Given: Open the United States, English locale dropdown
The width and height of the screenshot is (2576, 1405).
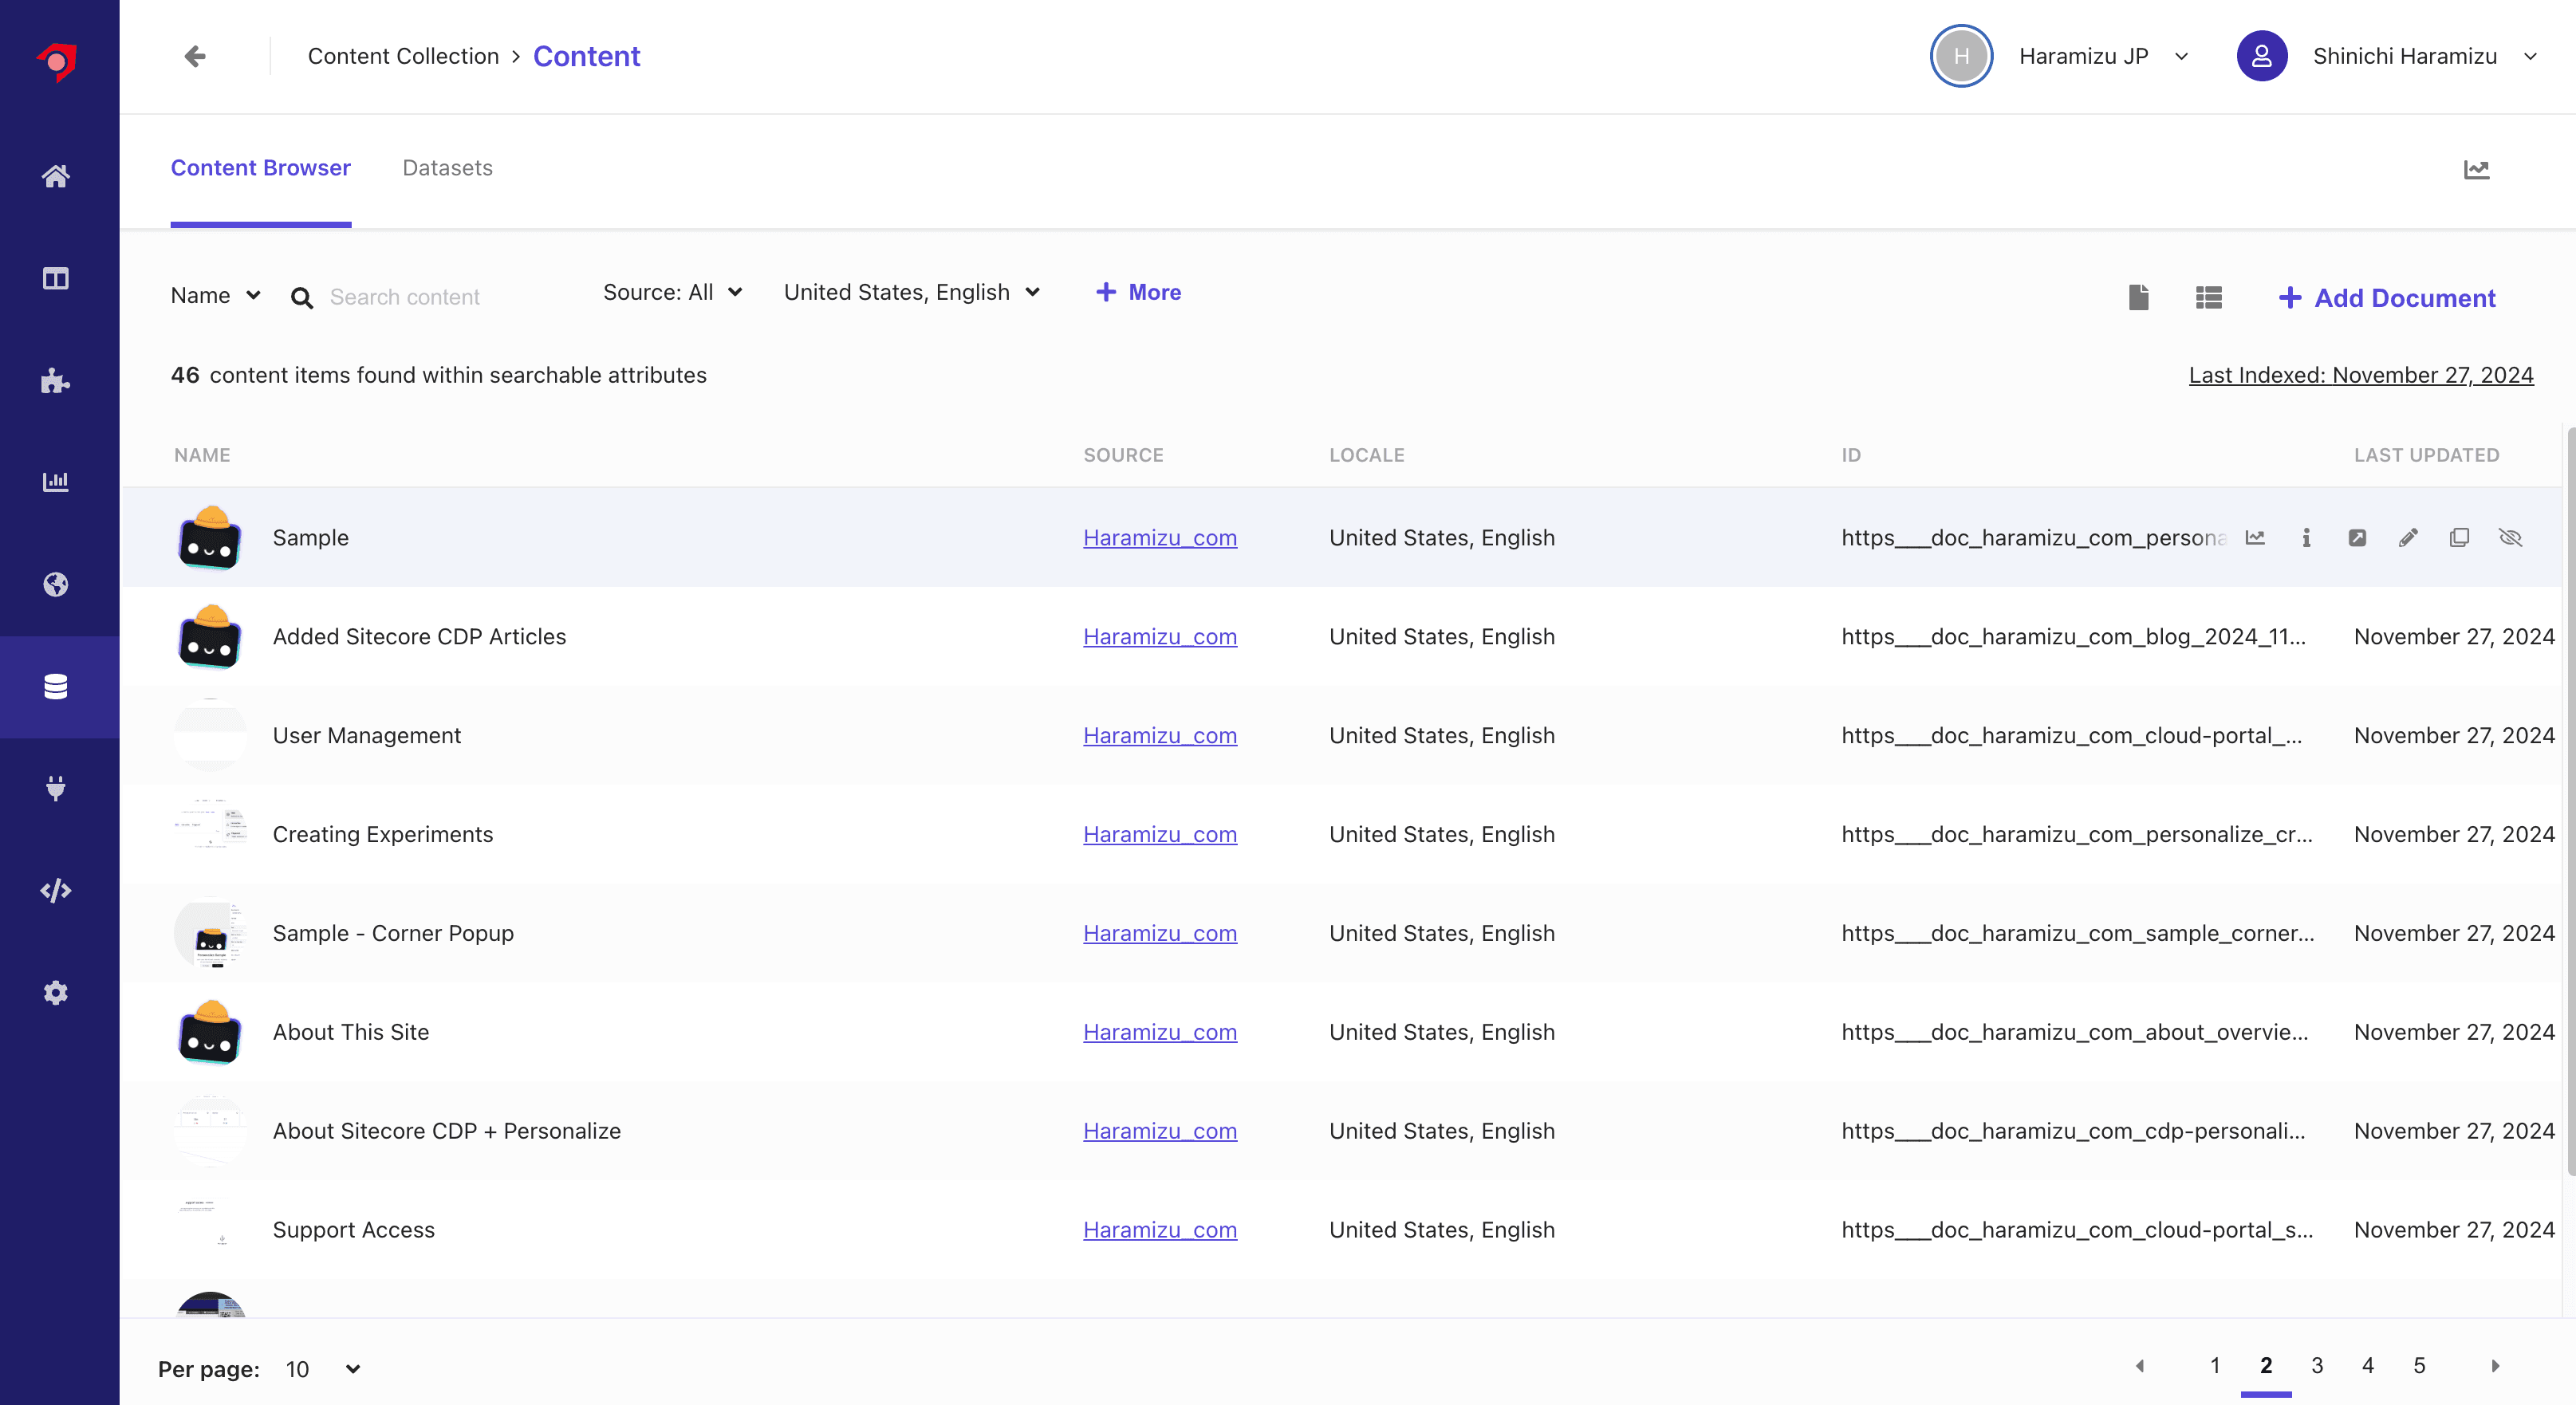Looking at the screenshot, I should coord(911,292).
